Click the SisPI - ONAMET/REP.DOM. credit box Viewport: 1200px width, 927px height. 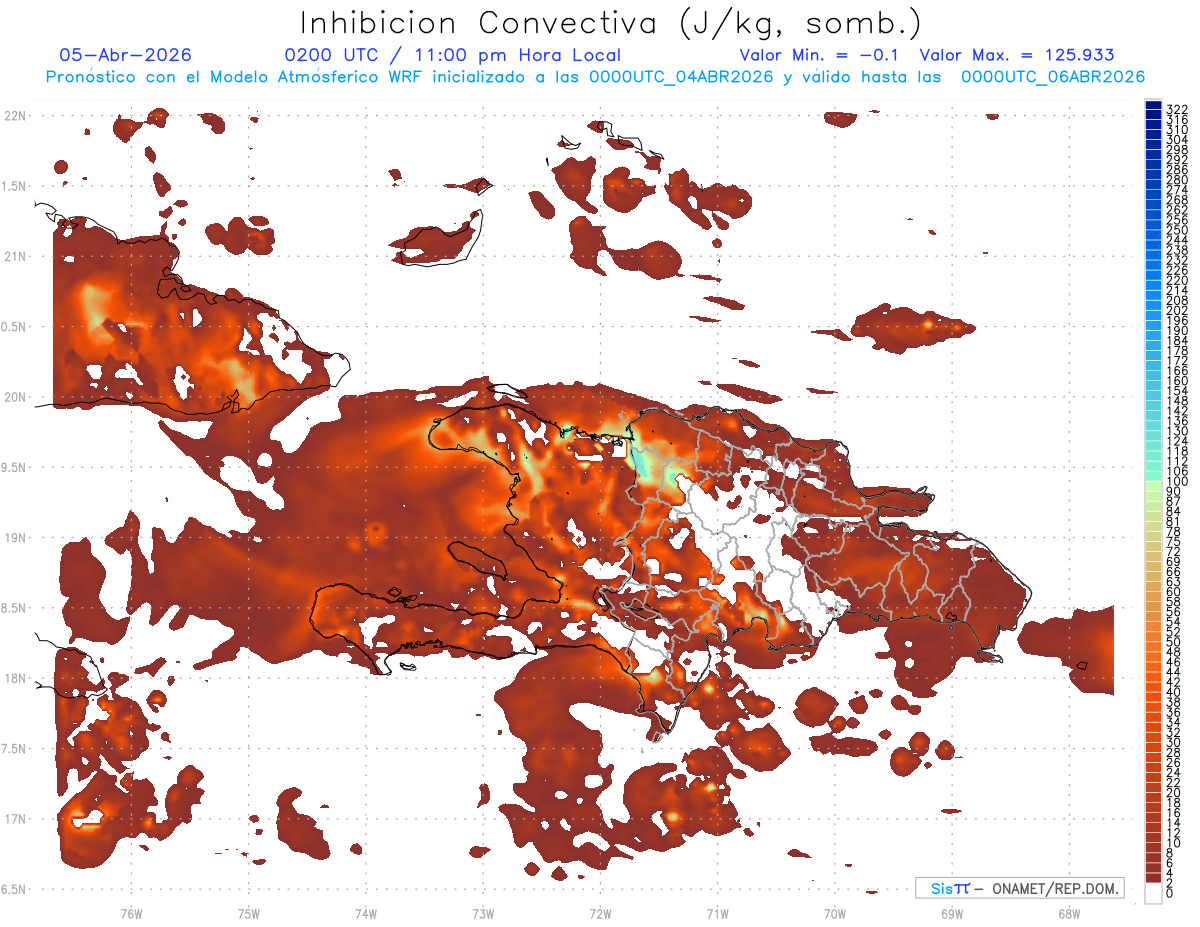click(1019, 888)
